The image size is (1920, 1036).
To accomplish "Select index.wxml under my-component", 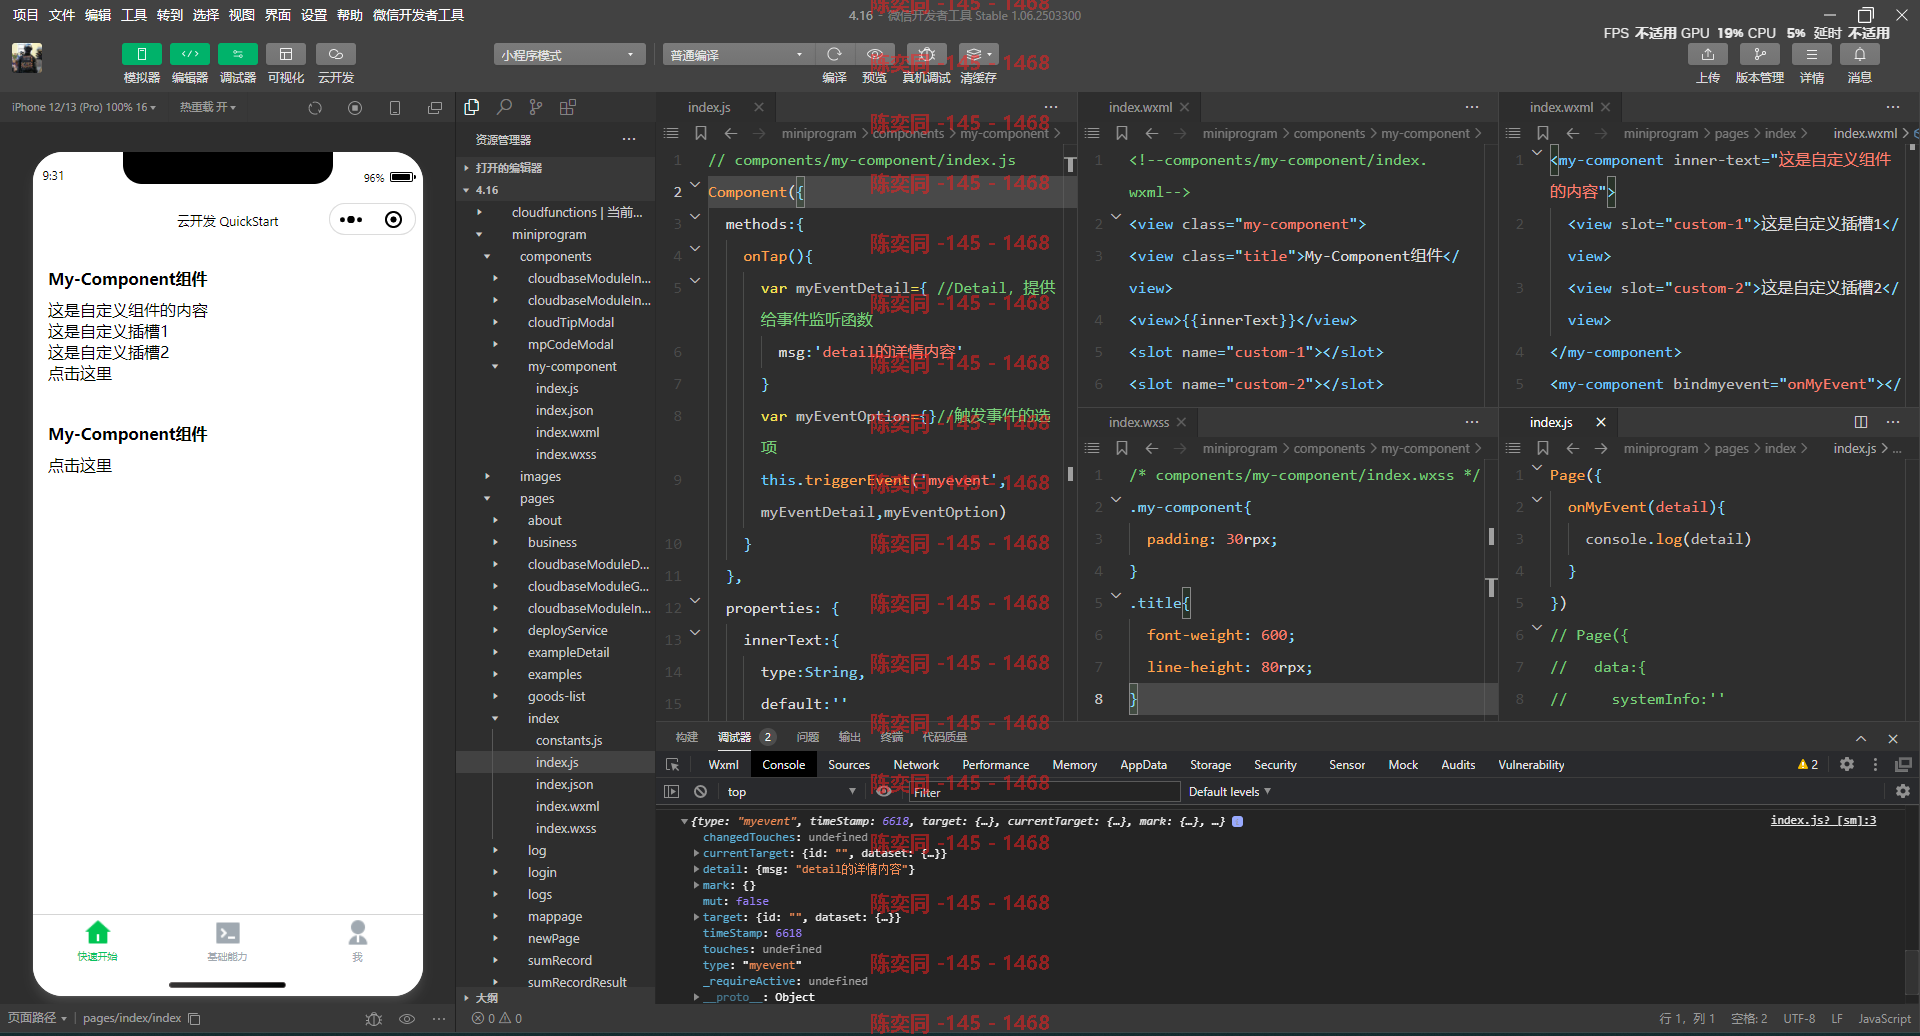I will point(567,432).
